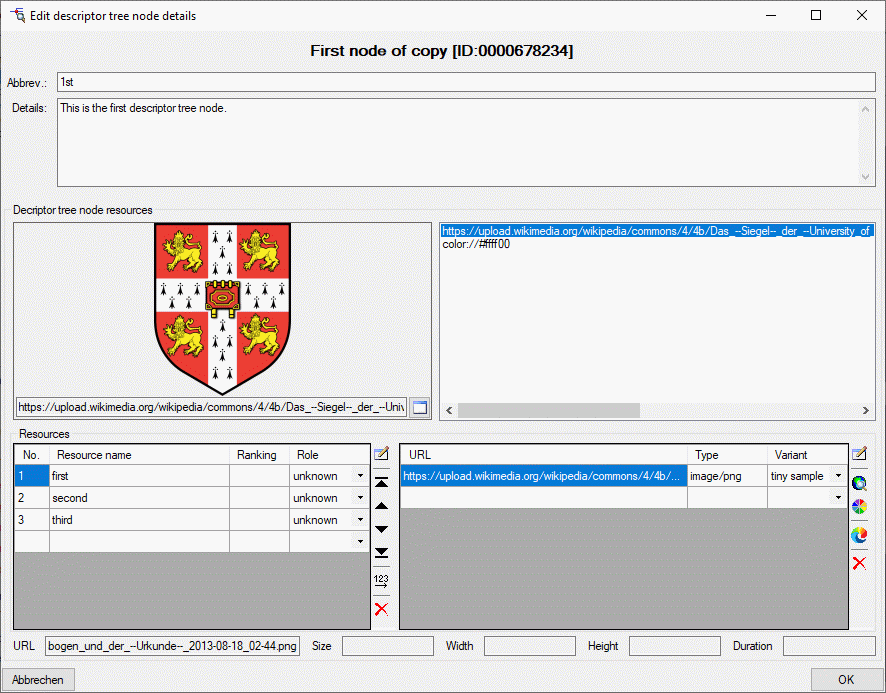Close the Edit descriptor tree node details dialog
The width and height of the screenshot is (886, 693).
pyautogui.click(x=861, y=15)
